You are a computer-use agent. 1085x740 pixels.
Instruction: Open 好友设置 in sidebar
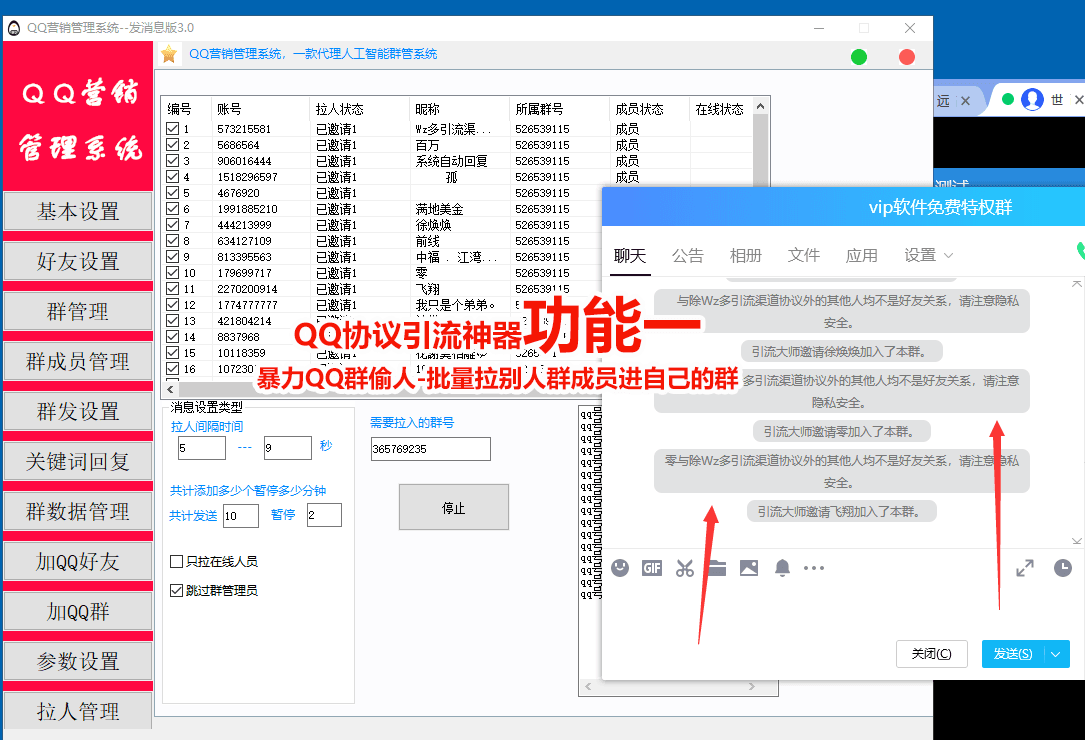pyautogui.click(x=78, y=261)
